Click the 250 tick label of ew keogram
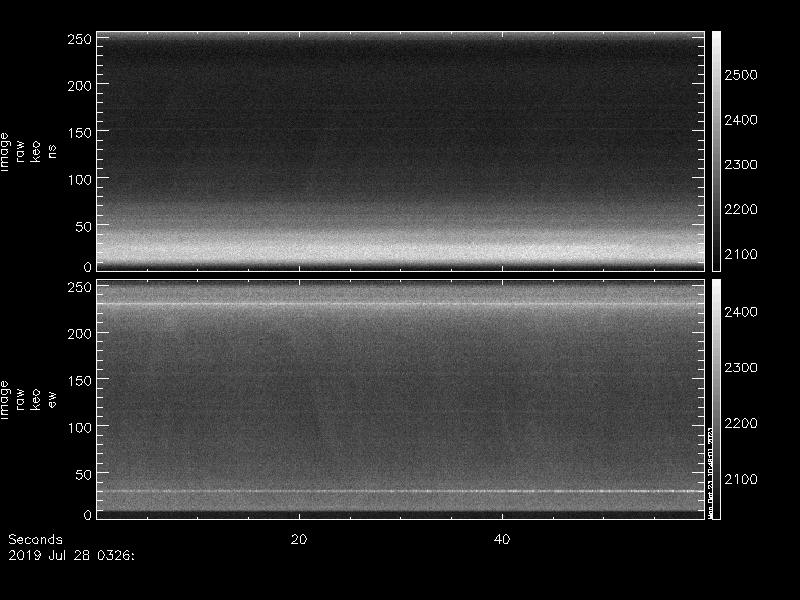Viewport: 800px width, 600px height. [80, 287]
